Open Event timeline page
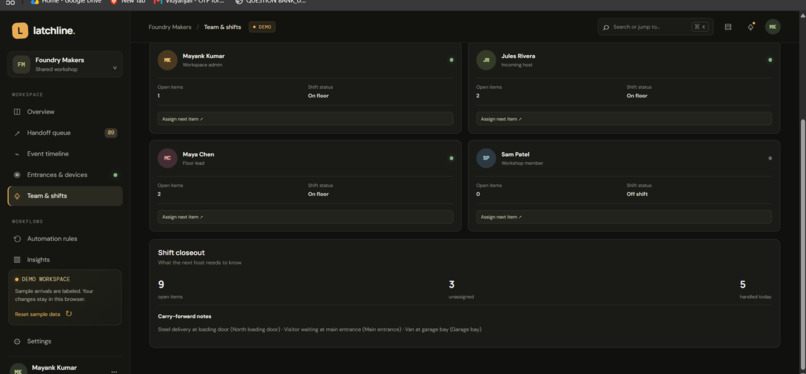 tap(65, 154)
